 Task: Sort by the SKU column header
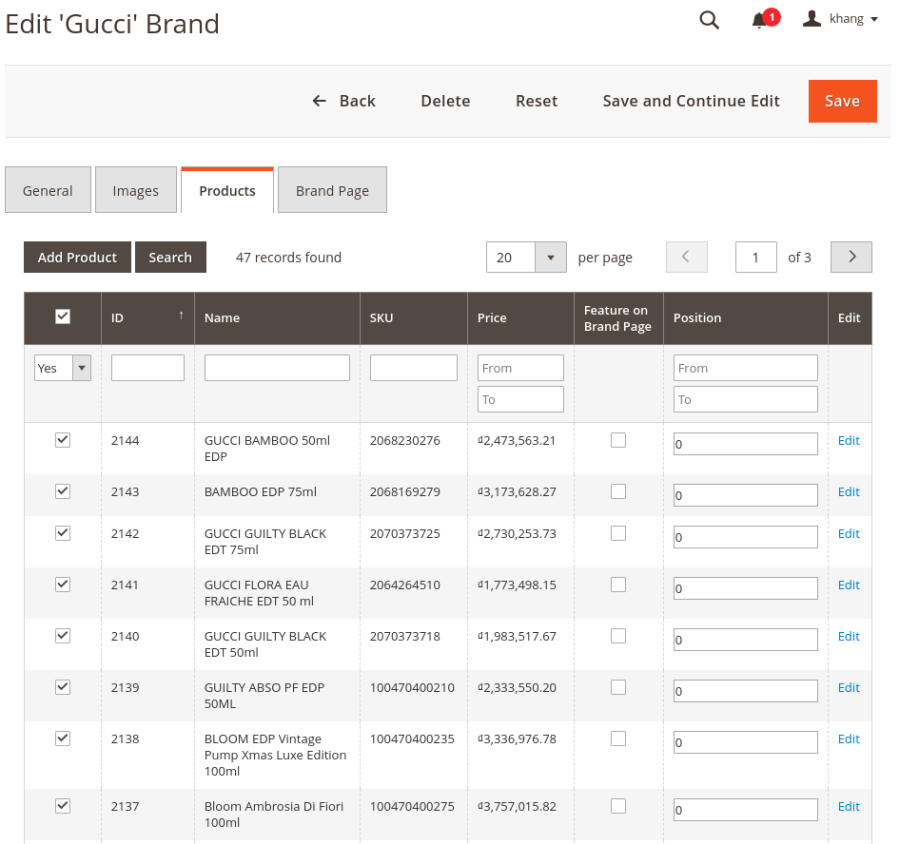pos(413,318)
